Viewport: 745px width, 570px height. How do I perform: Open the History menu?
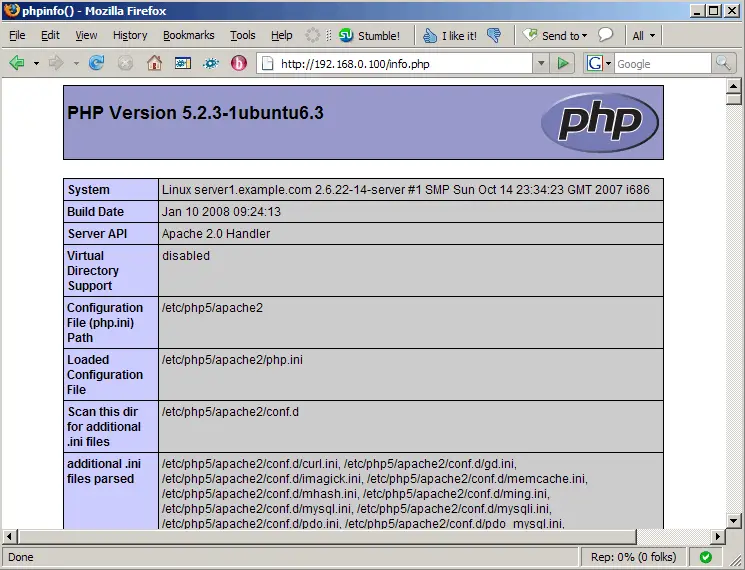click(x=130, y=35)
